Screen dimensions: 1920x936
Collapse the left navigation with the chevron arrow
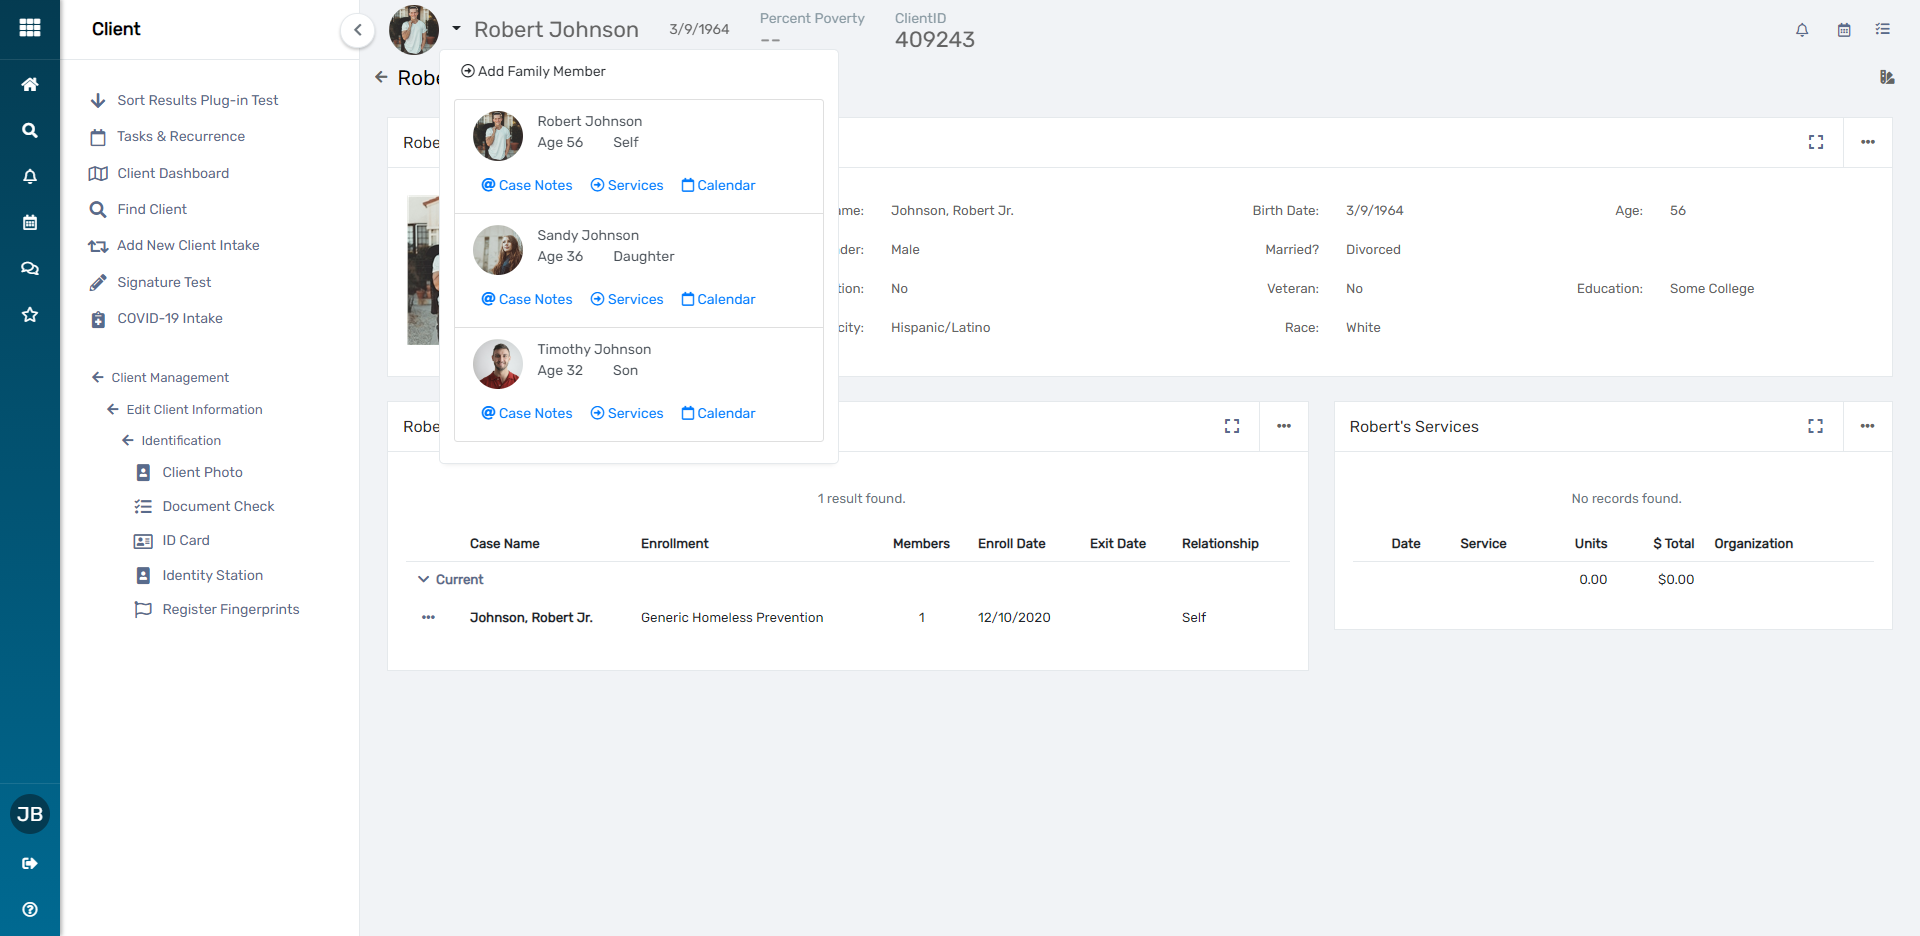coord(357,30)
